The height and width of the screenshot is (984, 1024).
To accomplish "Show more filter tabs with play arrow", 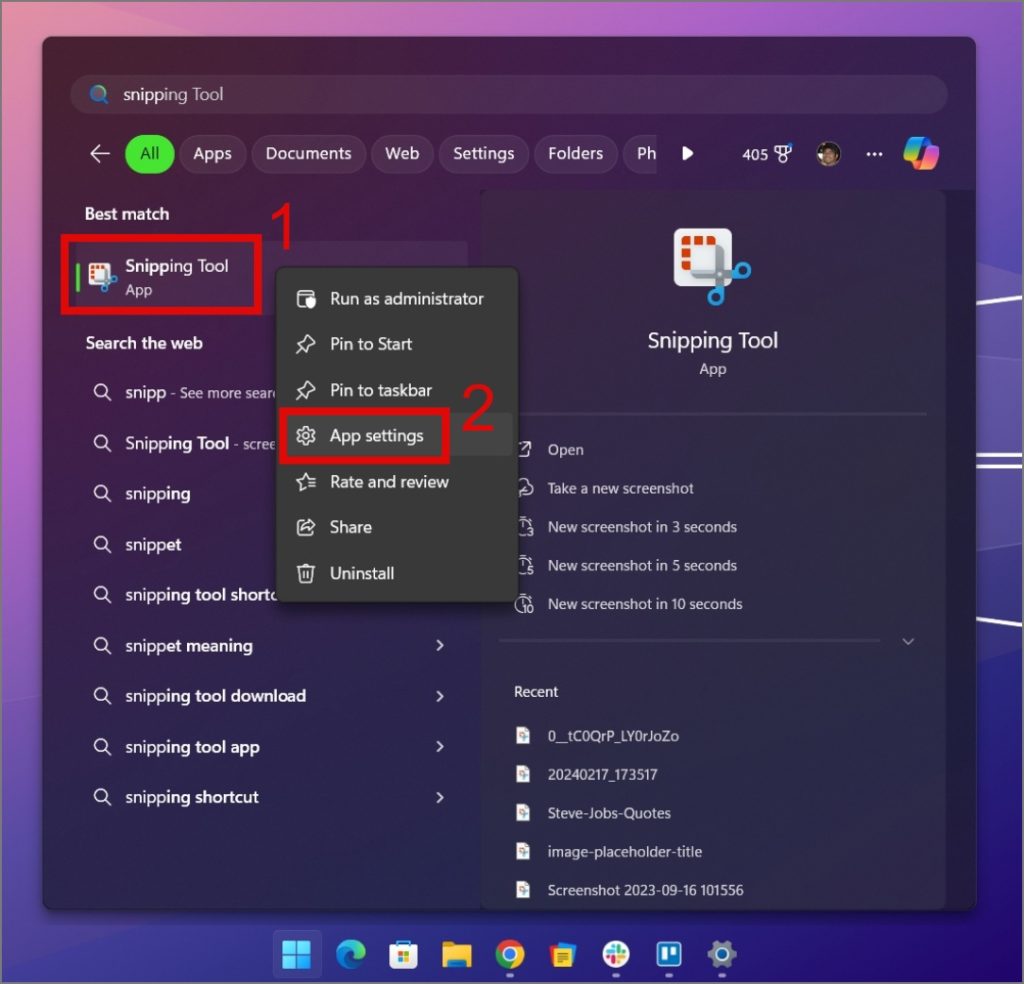I will pyautogui.click(x=687, y=153).
